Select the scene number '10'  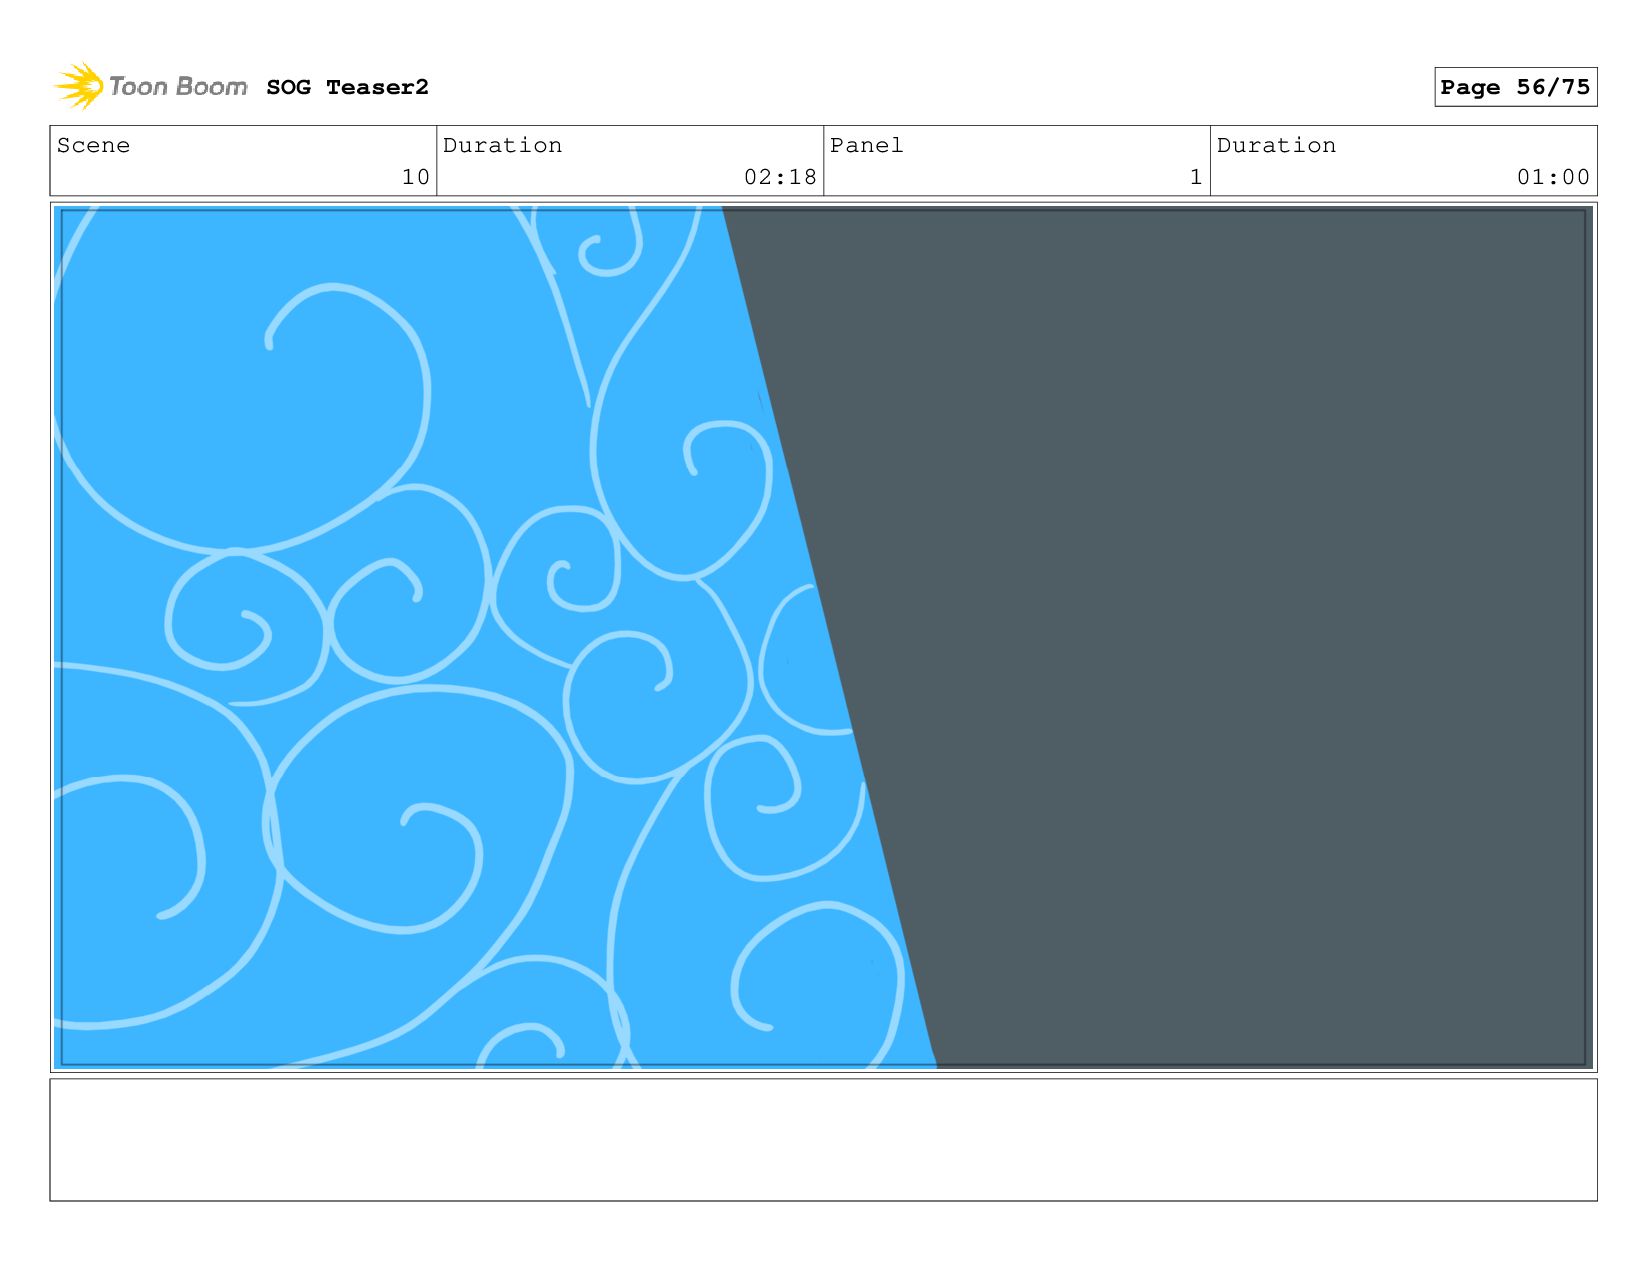pos(415,177)
